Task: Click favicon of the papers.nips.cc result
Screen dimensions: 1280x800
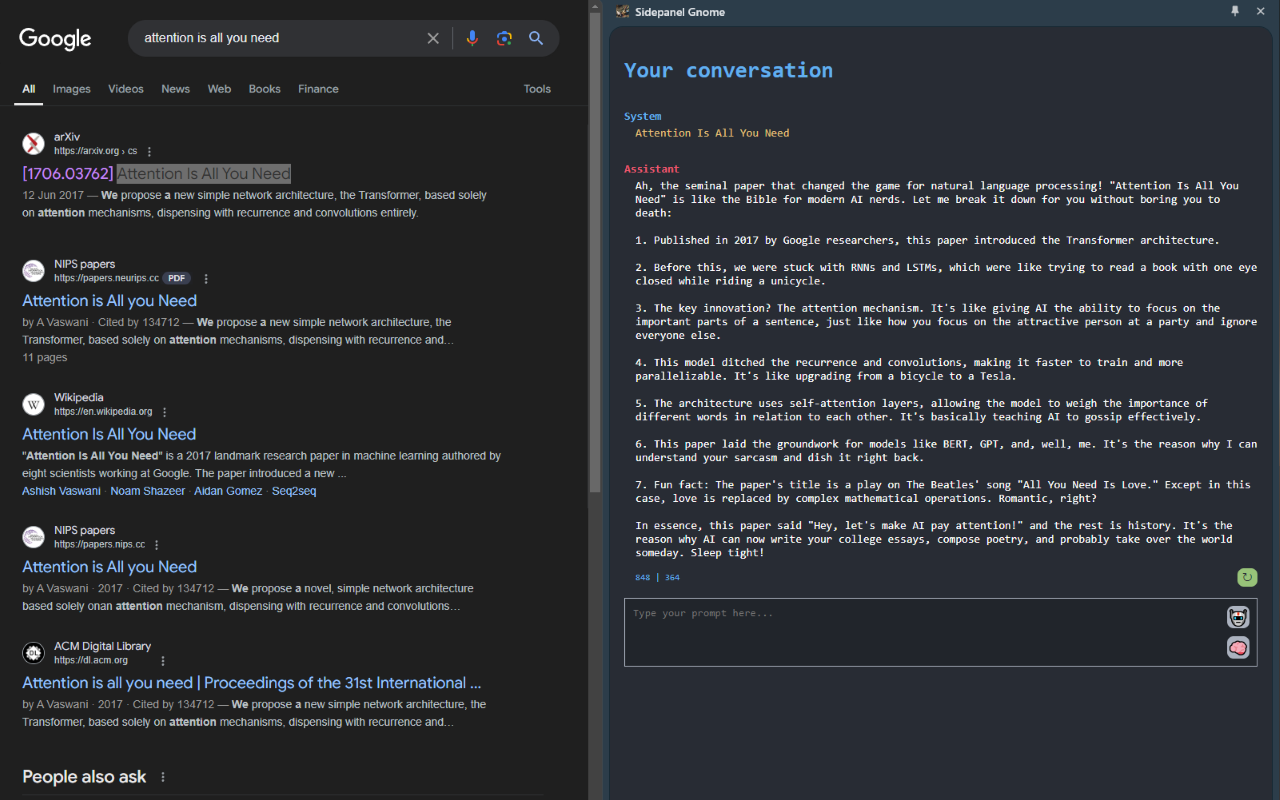Action: point(34,537)
